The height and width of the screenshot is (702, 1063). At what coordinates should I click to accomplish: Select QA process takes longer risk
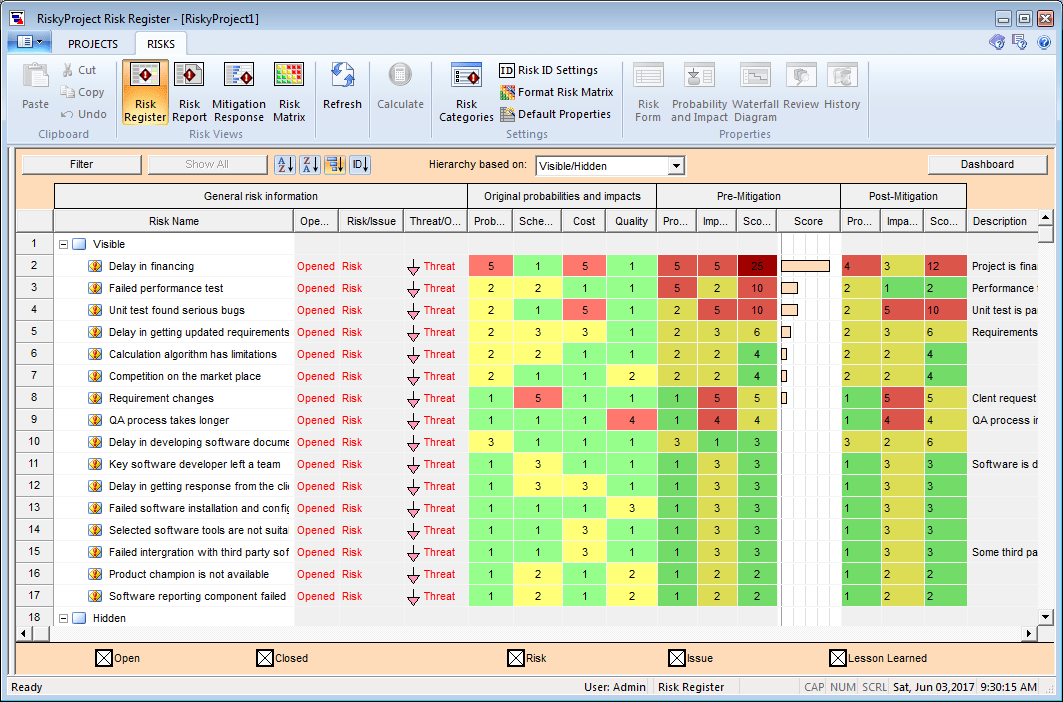pyautogui.click(x=169, y=421)
